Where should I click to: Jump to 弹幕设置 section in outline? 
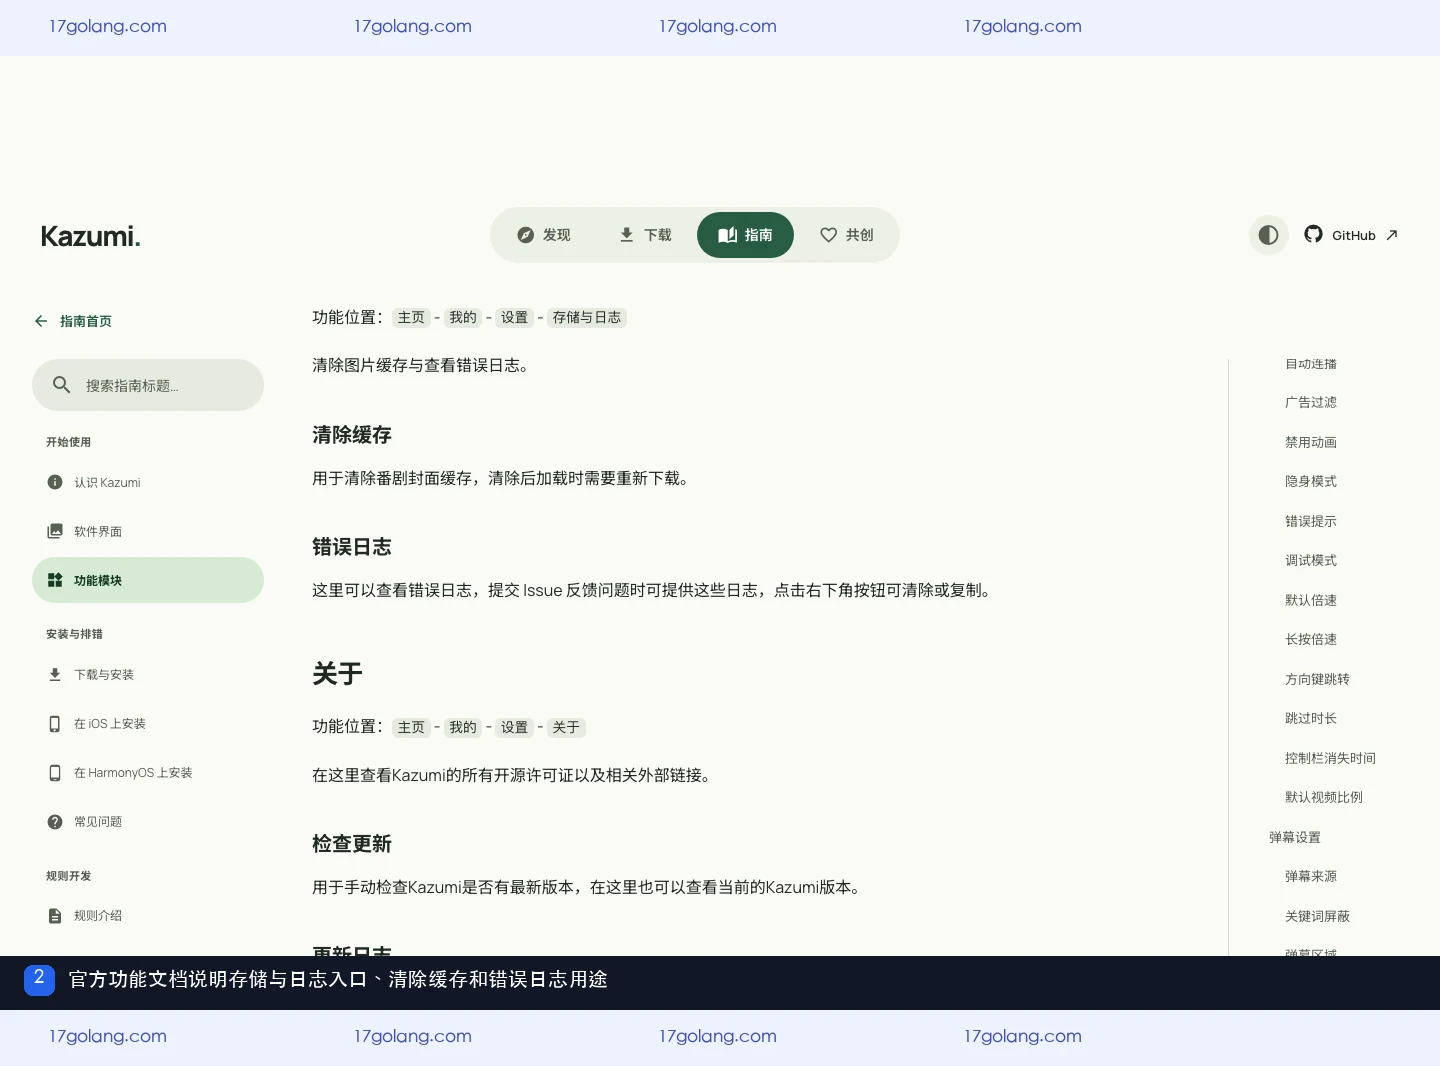[x=1295, y=837]
